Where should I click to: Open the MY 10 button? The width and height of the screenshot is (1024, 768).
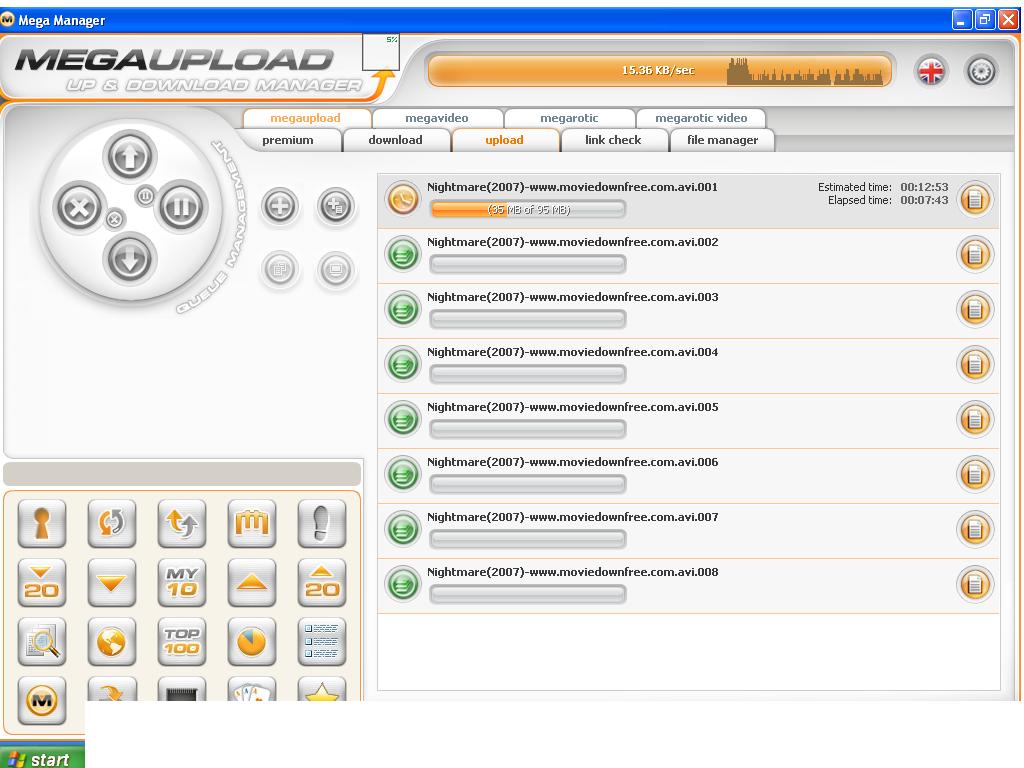click(x=182, y=583)
